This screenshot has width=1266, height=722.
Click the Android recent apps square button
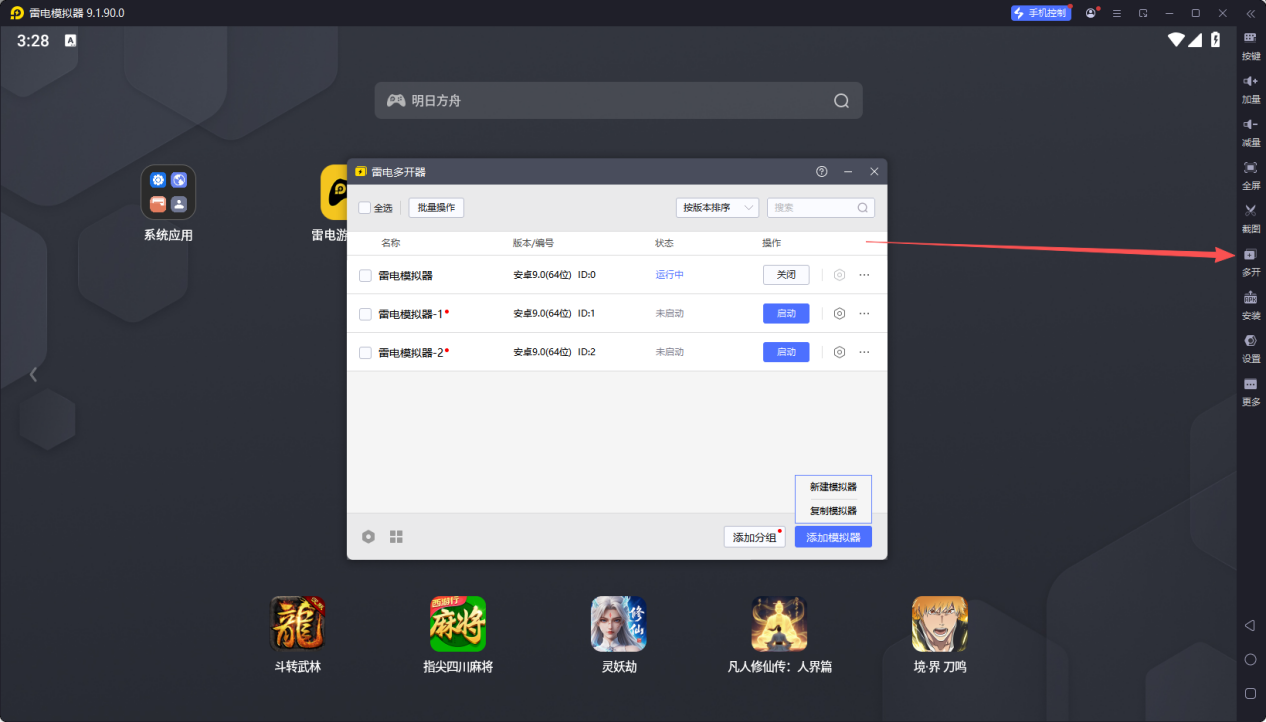click(1250, 693)
